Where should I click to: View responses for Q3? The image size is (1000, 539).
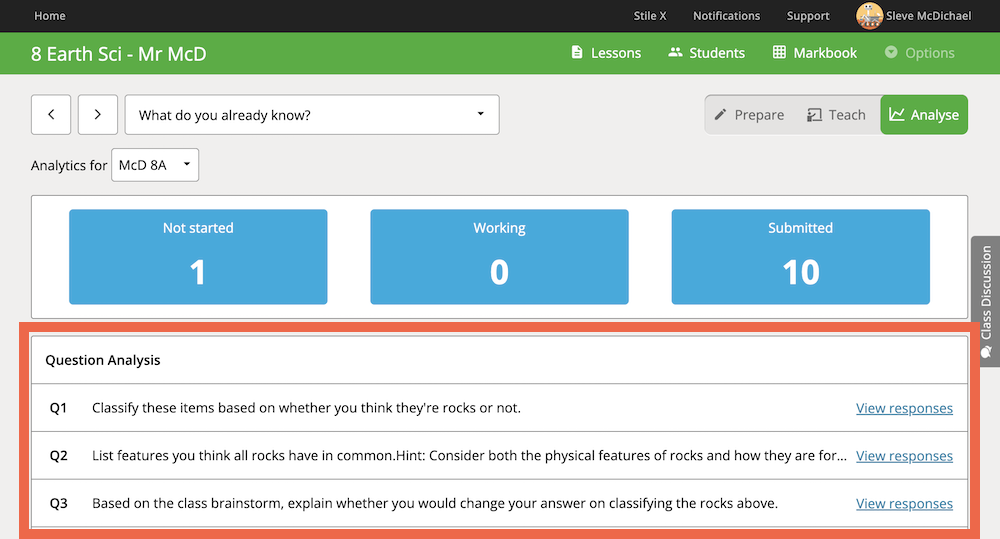(x=904, y=504)
